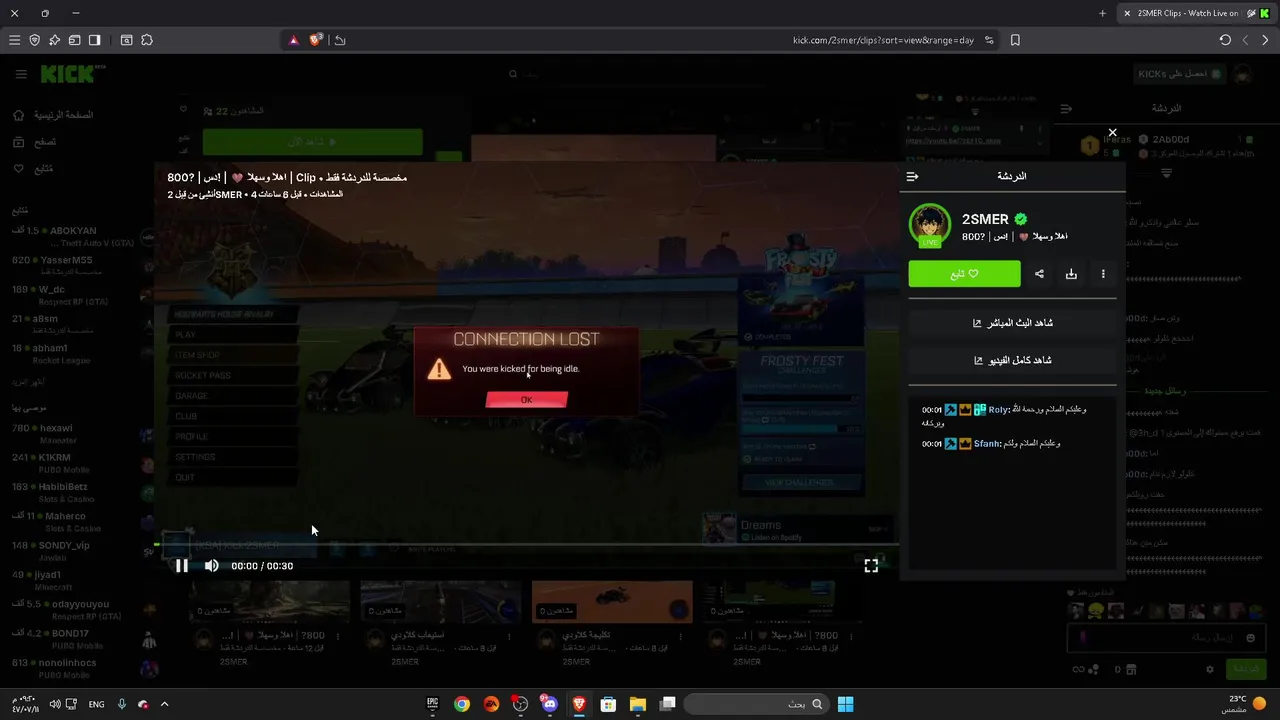
Task: Download the clip via download icon
Action: (x=1071, y=274)
